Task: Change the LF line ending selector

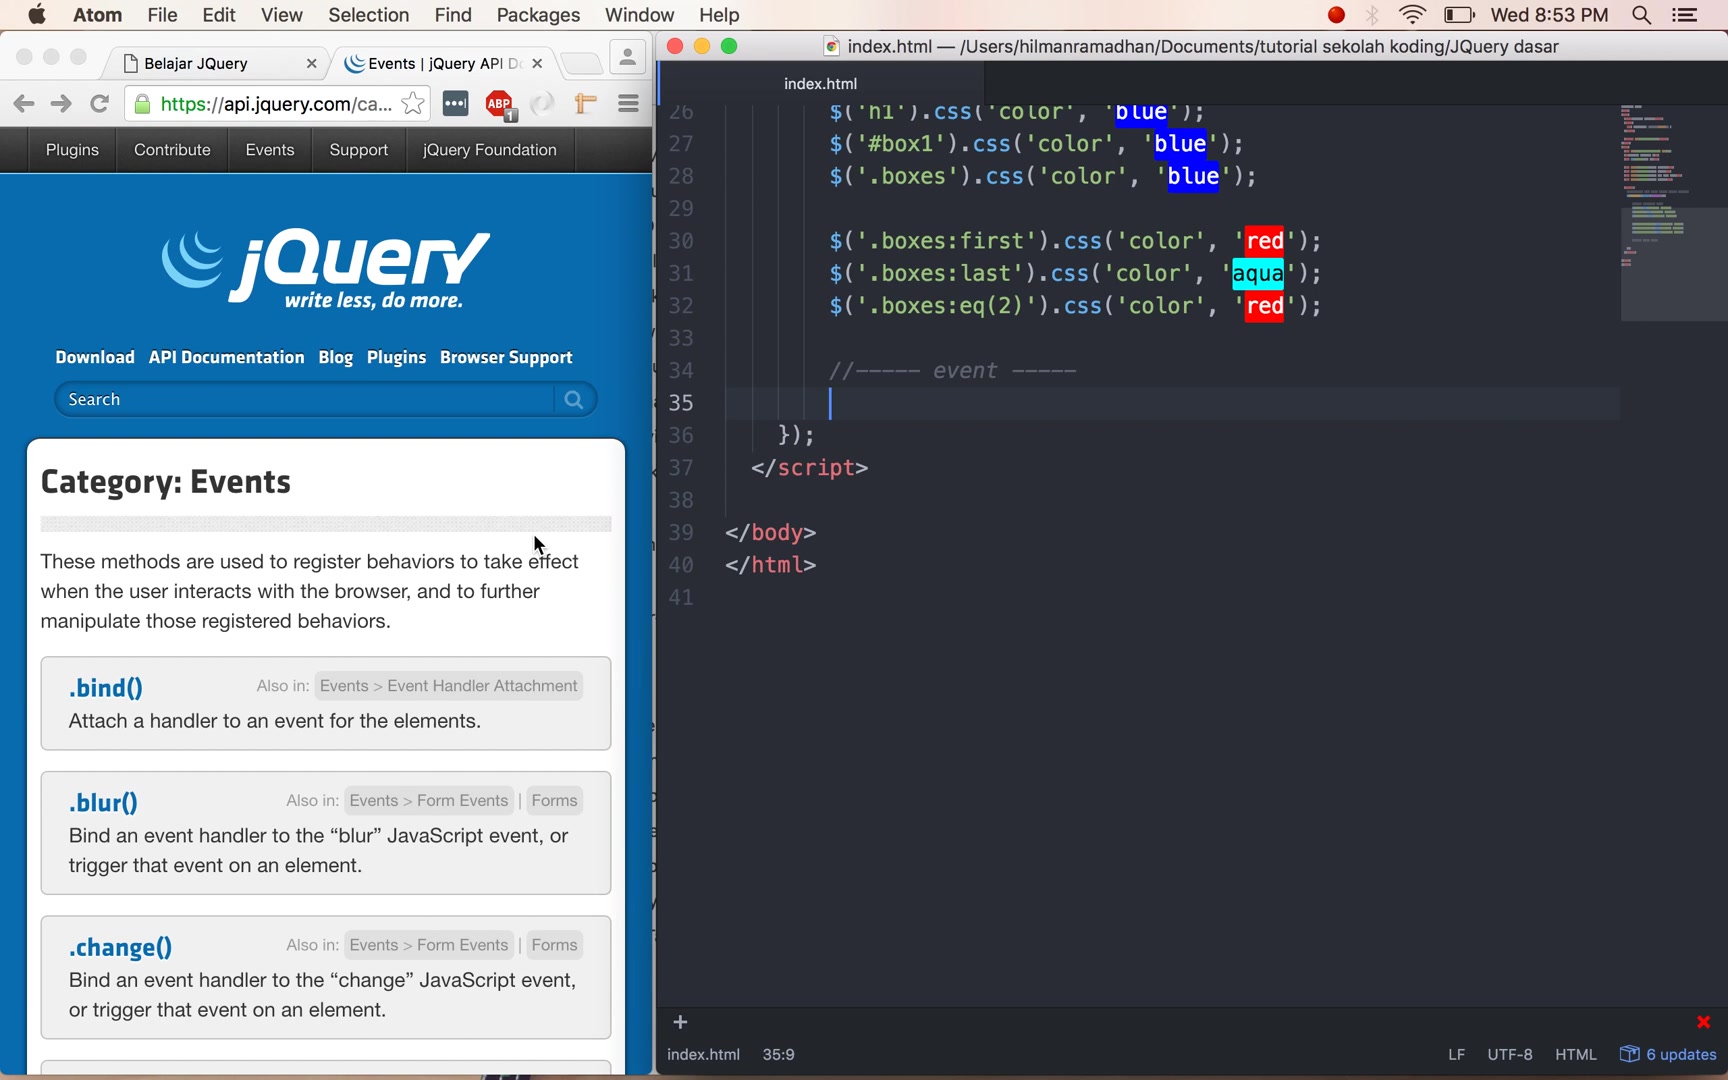Action: [1456, 1054]
